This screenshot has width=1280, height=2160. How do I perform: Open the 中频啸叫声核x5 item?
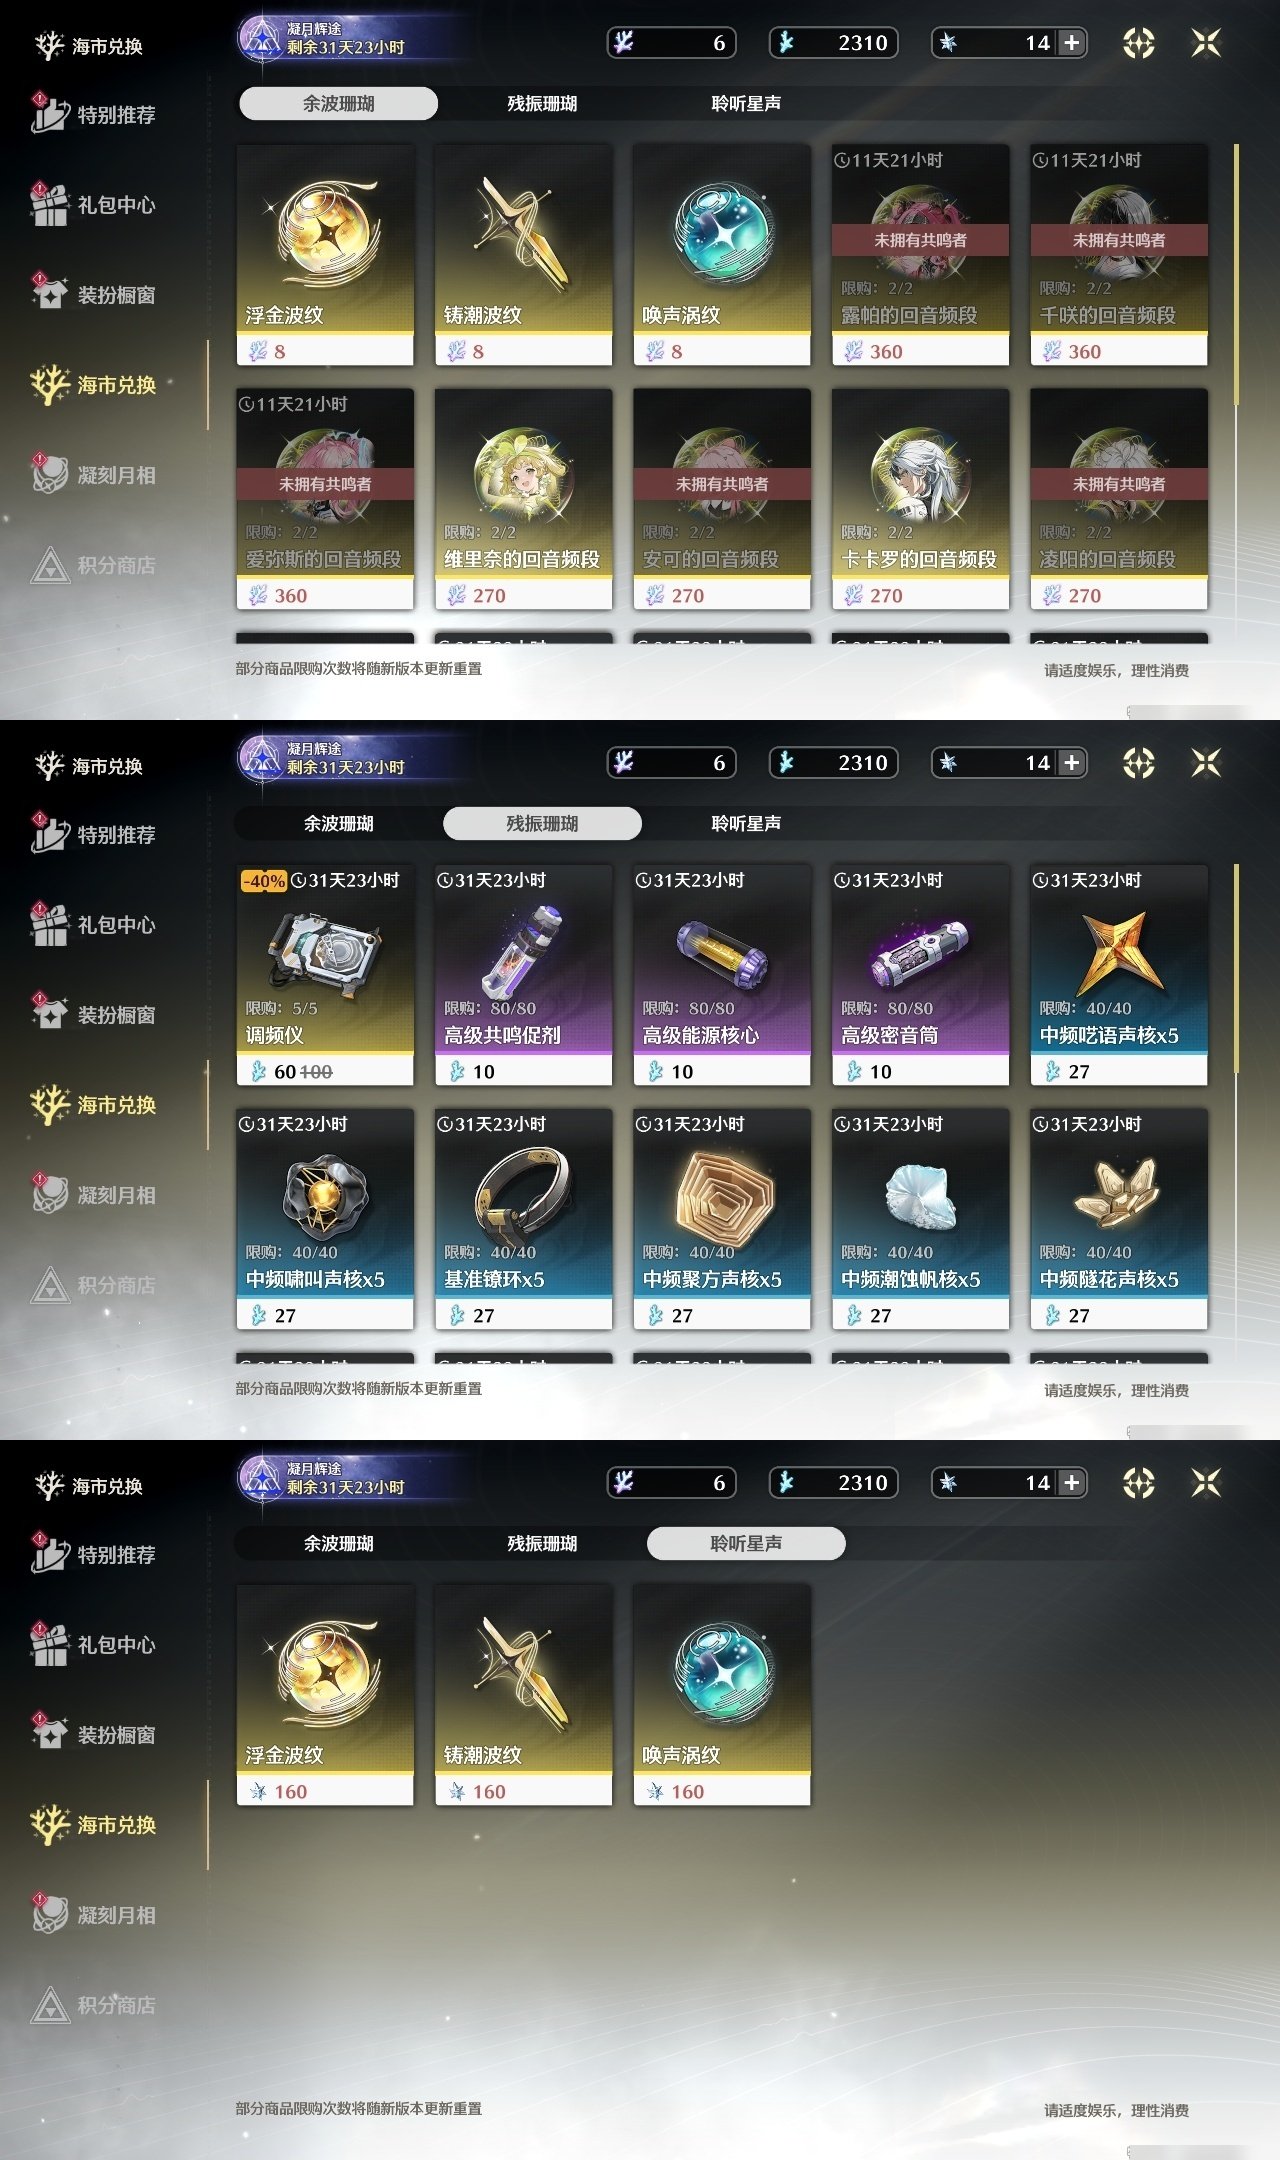[325, 1220]
